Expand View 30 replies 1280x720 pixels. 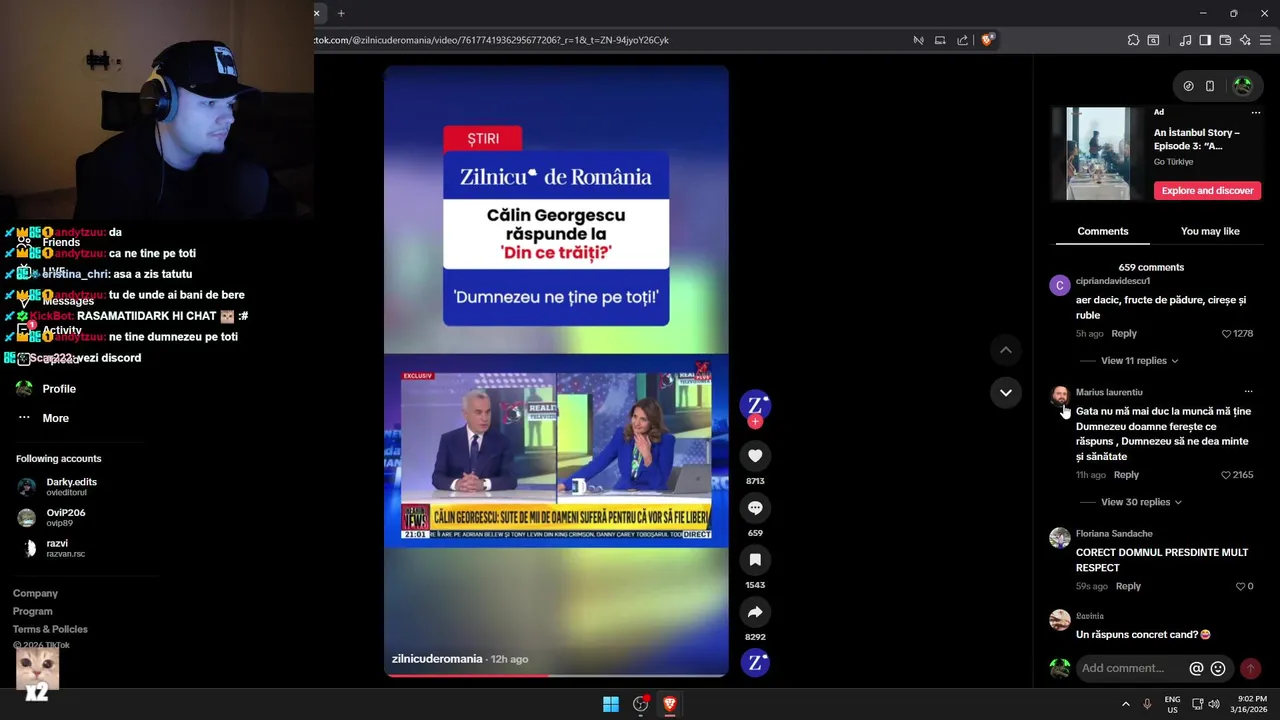(1141, 502)
